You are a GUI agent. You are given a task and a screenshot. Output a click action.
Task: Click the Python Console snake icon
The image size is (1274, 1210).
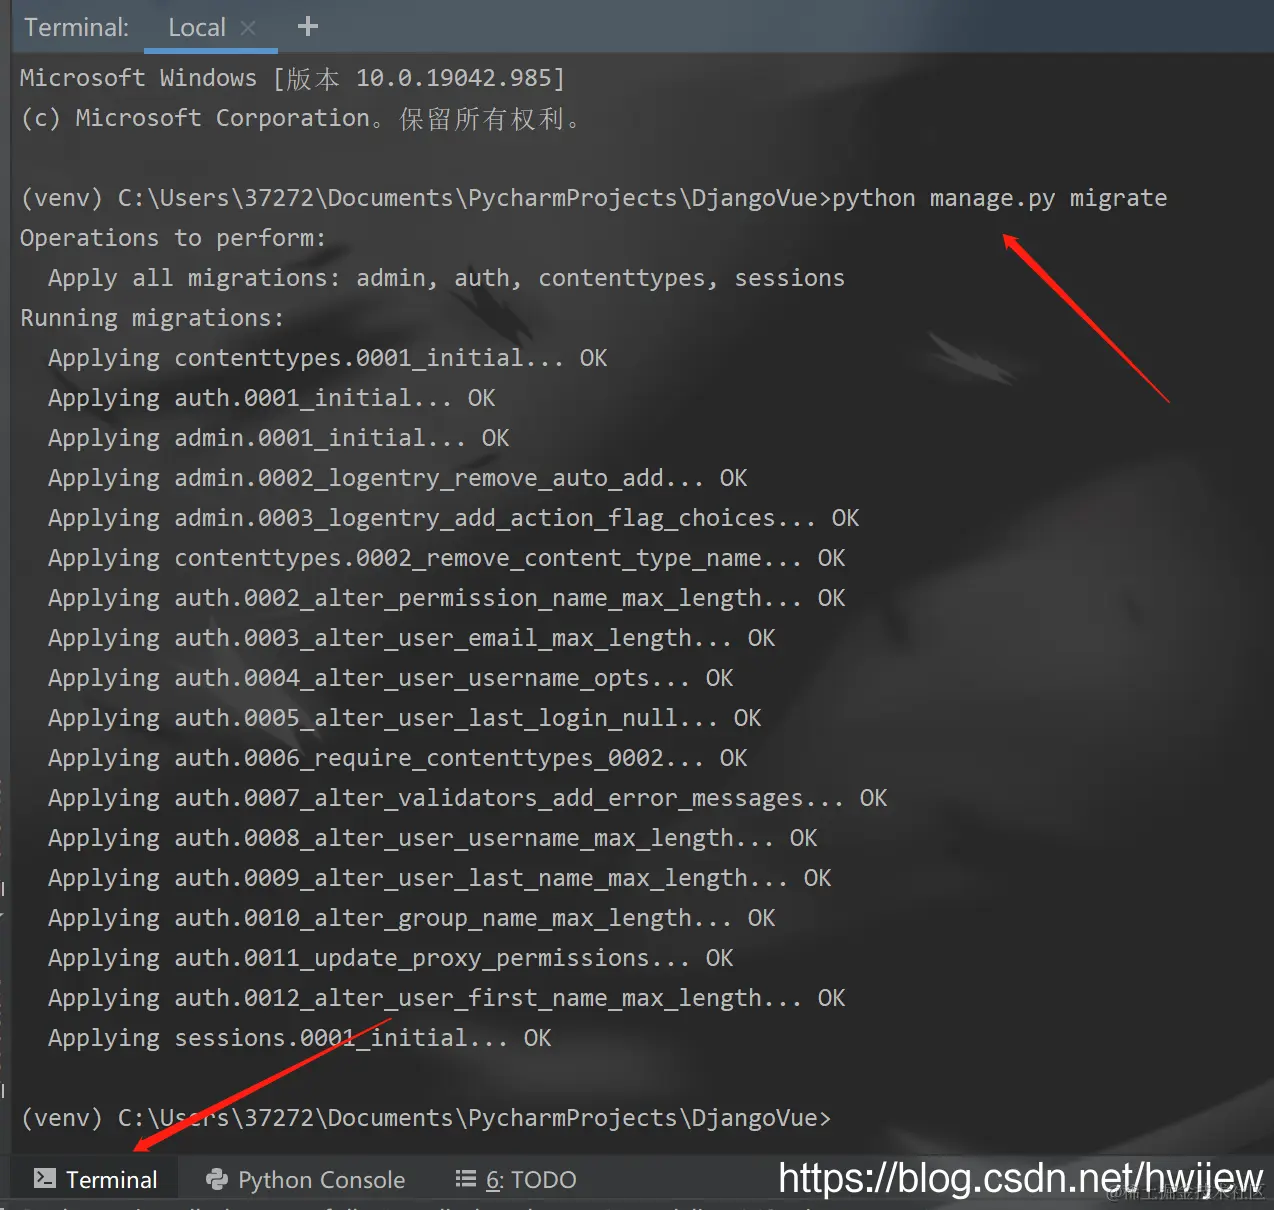[x=216, y=1179]
